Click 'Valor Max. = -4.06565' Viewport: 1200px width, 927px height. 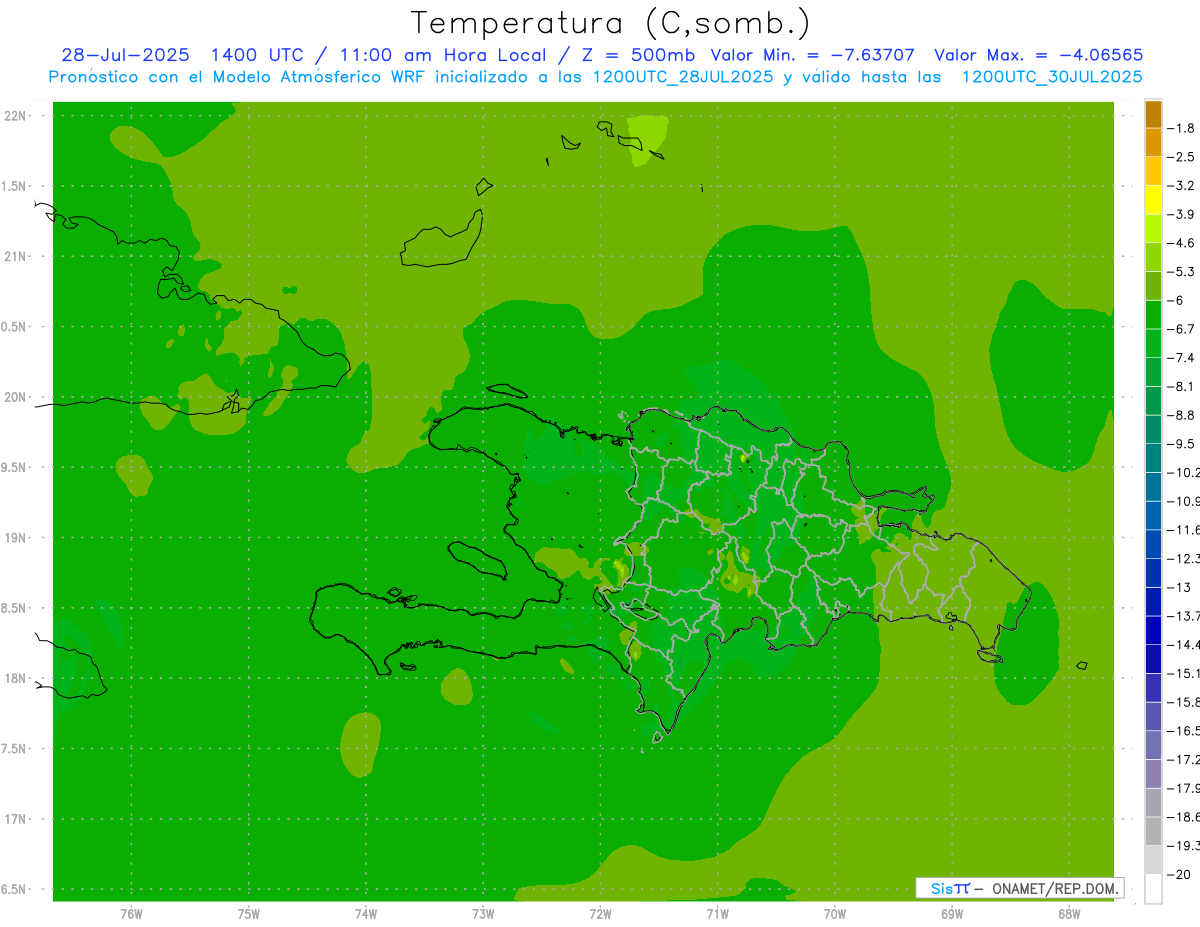pos(1038,55)
